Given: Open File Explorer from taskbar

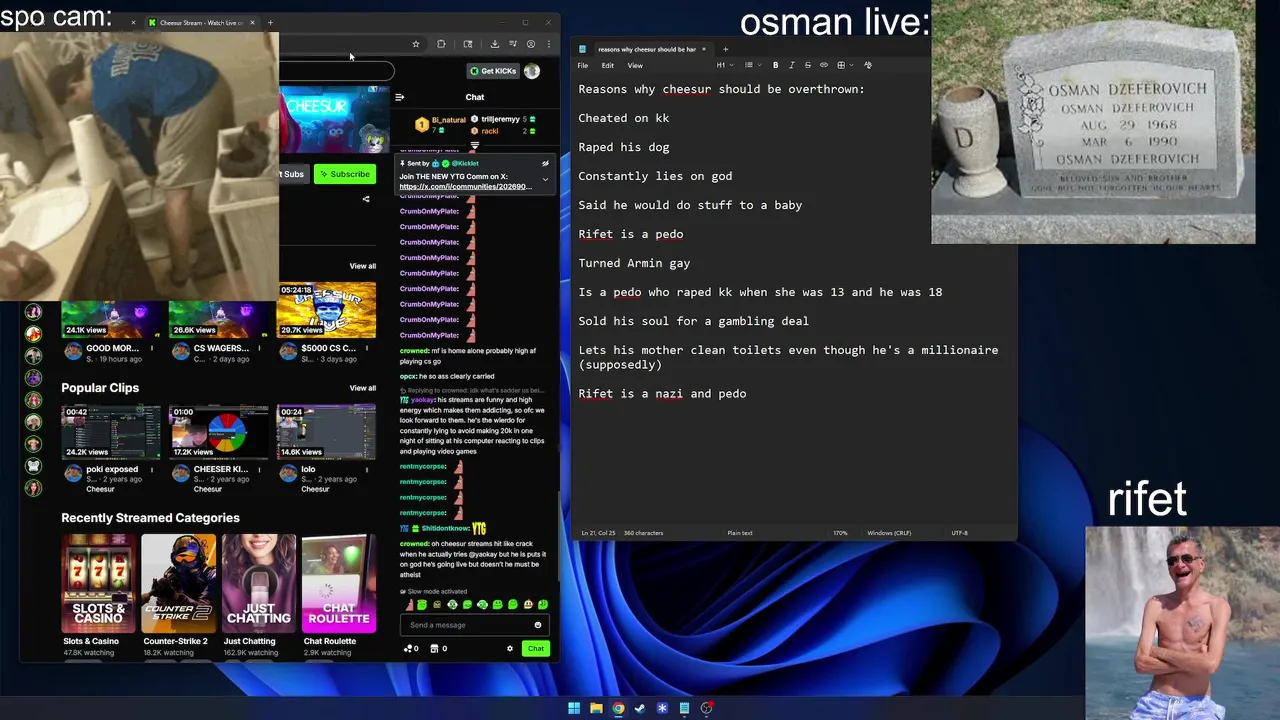Looking at the screenshot, I should point(596,708).
